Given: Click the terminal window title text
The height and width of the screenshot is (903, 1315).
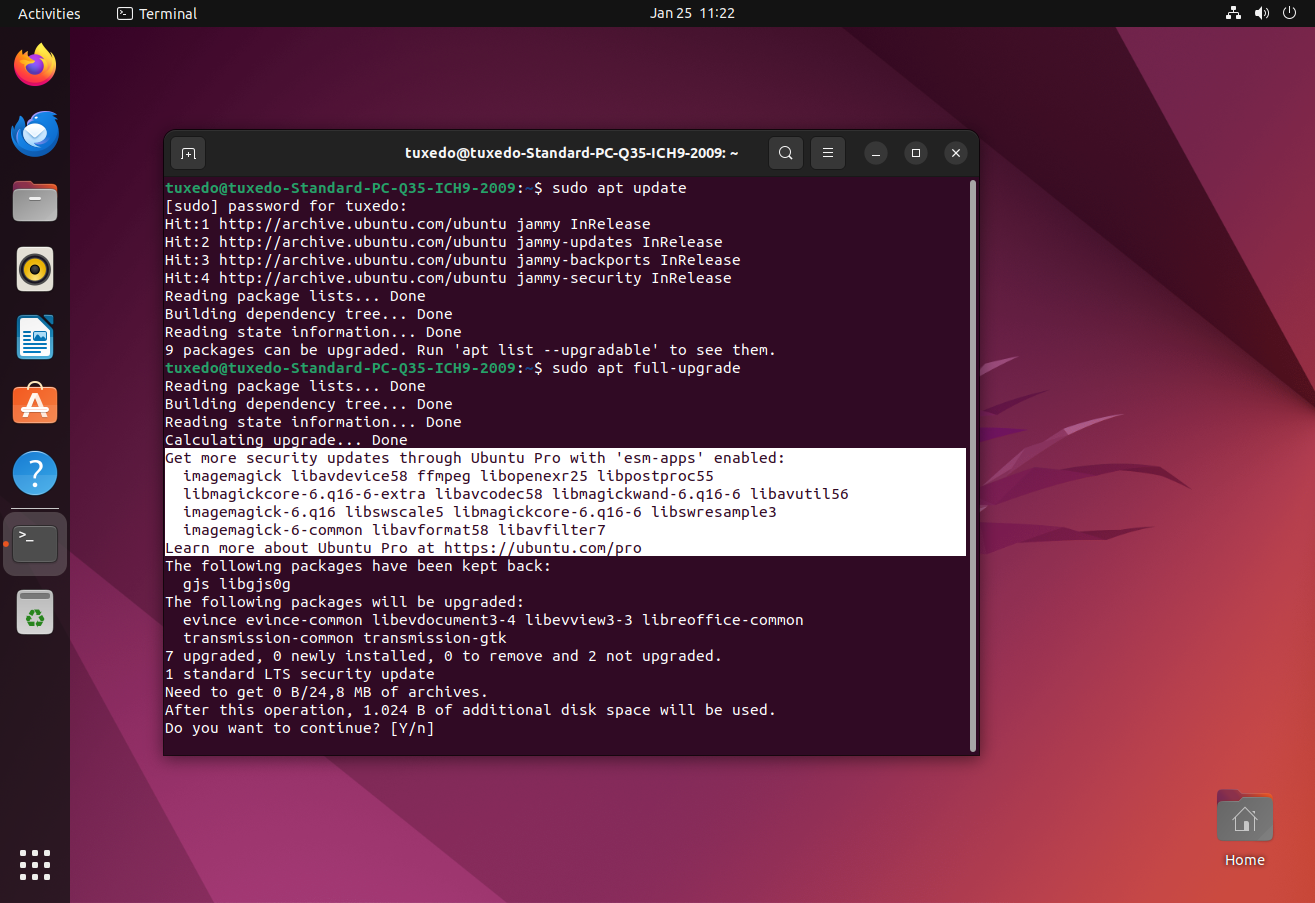Looking at the screenshot, I should (x=571, y=153).
